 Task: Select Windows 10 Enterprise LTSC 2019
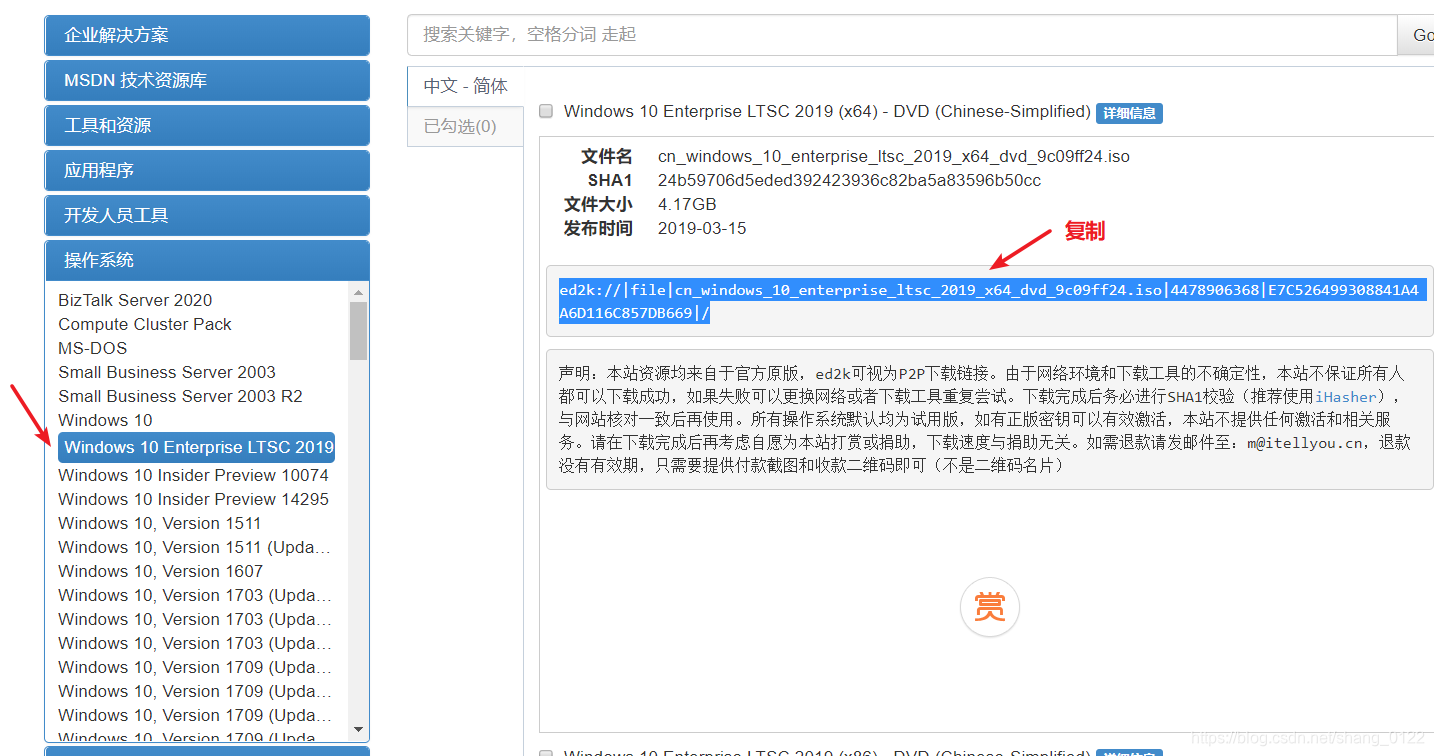coord(197,447)
